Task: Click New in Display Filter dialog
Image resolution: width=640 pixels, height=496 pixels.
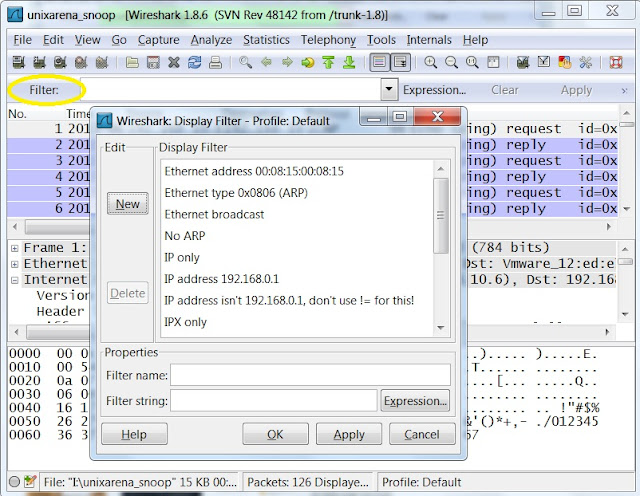Action: 128,204
